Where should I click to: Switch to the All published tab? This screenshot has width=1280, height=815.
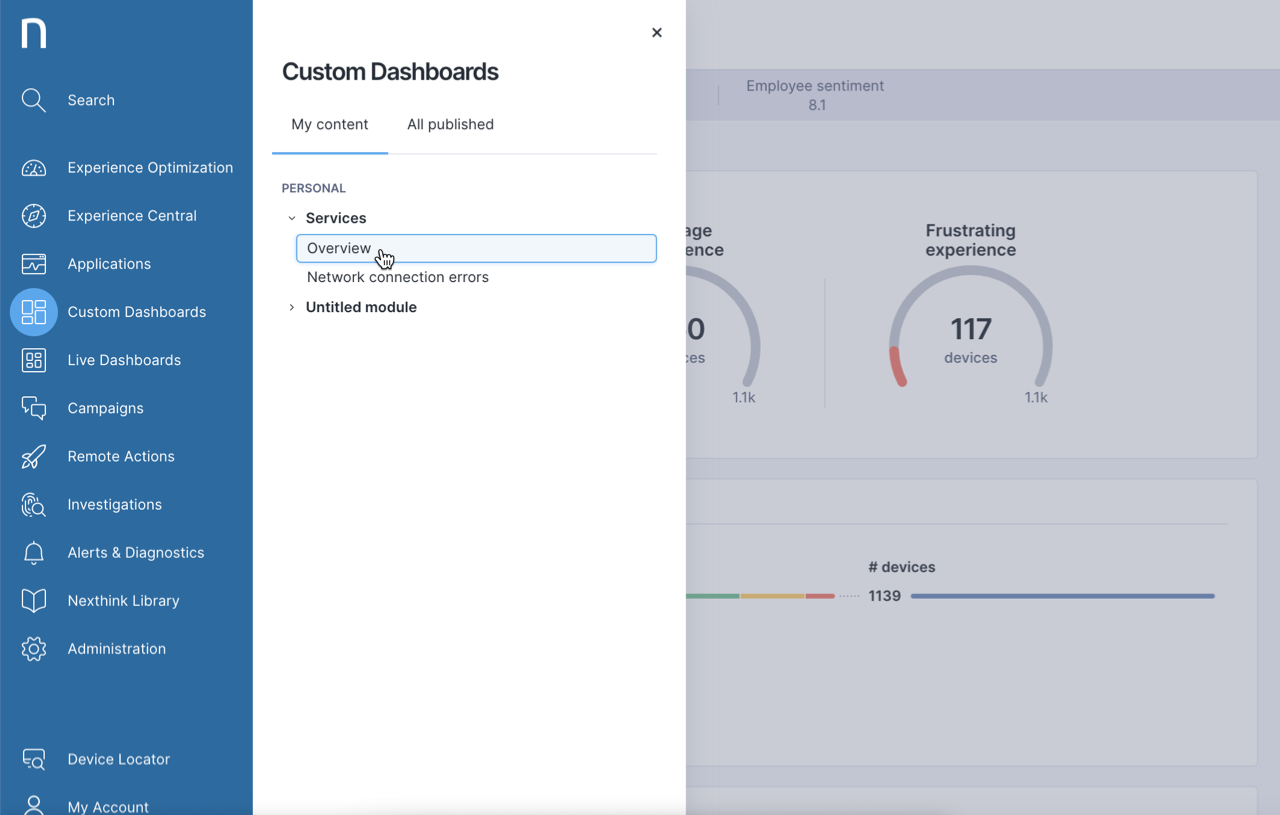click(x=450, y=124)
